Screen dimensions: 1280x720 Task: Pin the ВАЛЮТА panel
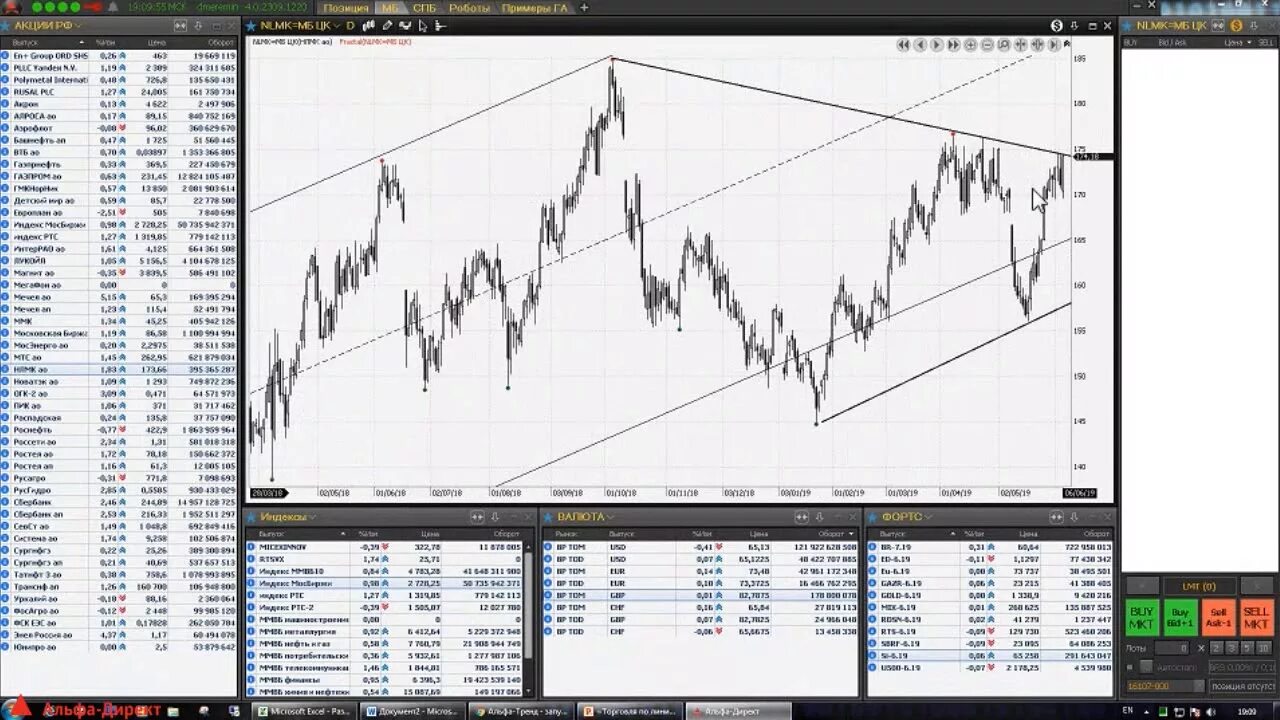(x=820, y=517)
